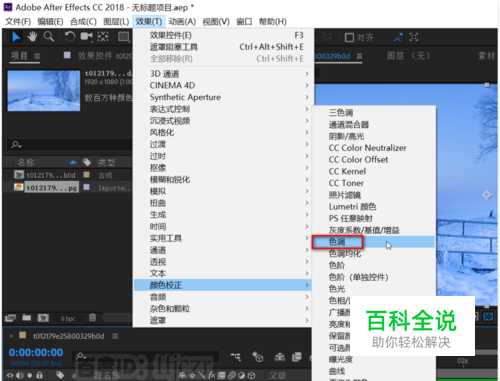Click the 3D layer cube column header
Viewport: 500px width, 381px height.
[x=252, y=376]
